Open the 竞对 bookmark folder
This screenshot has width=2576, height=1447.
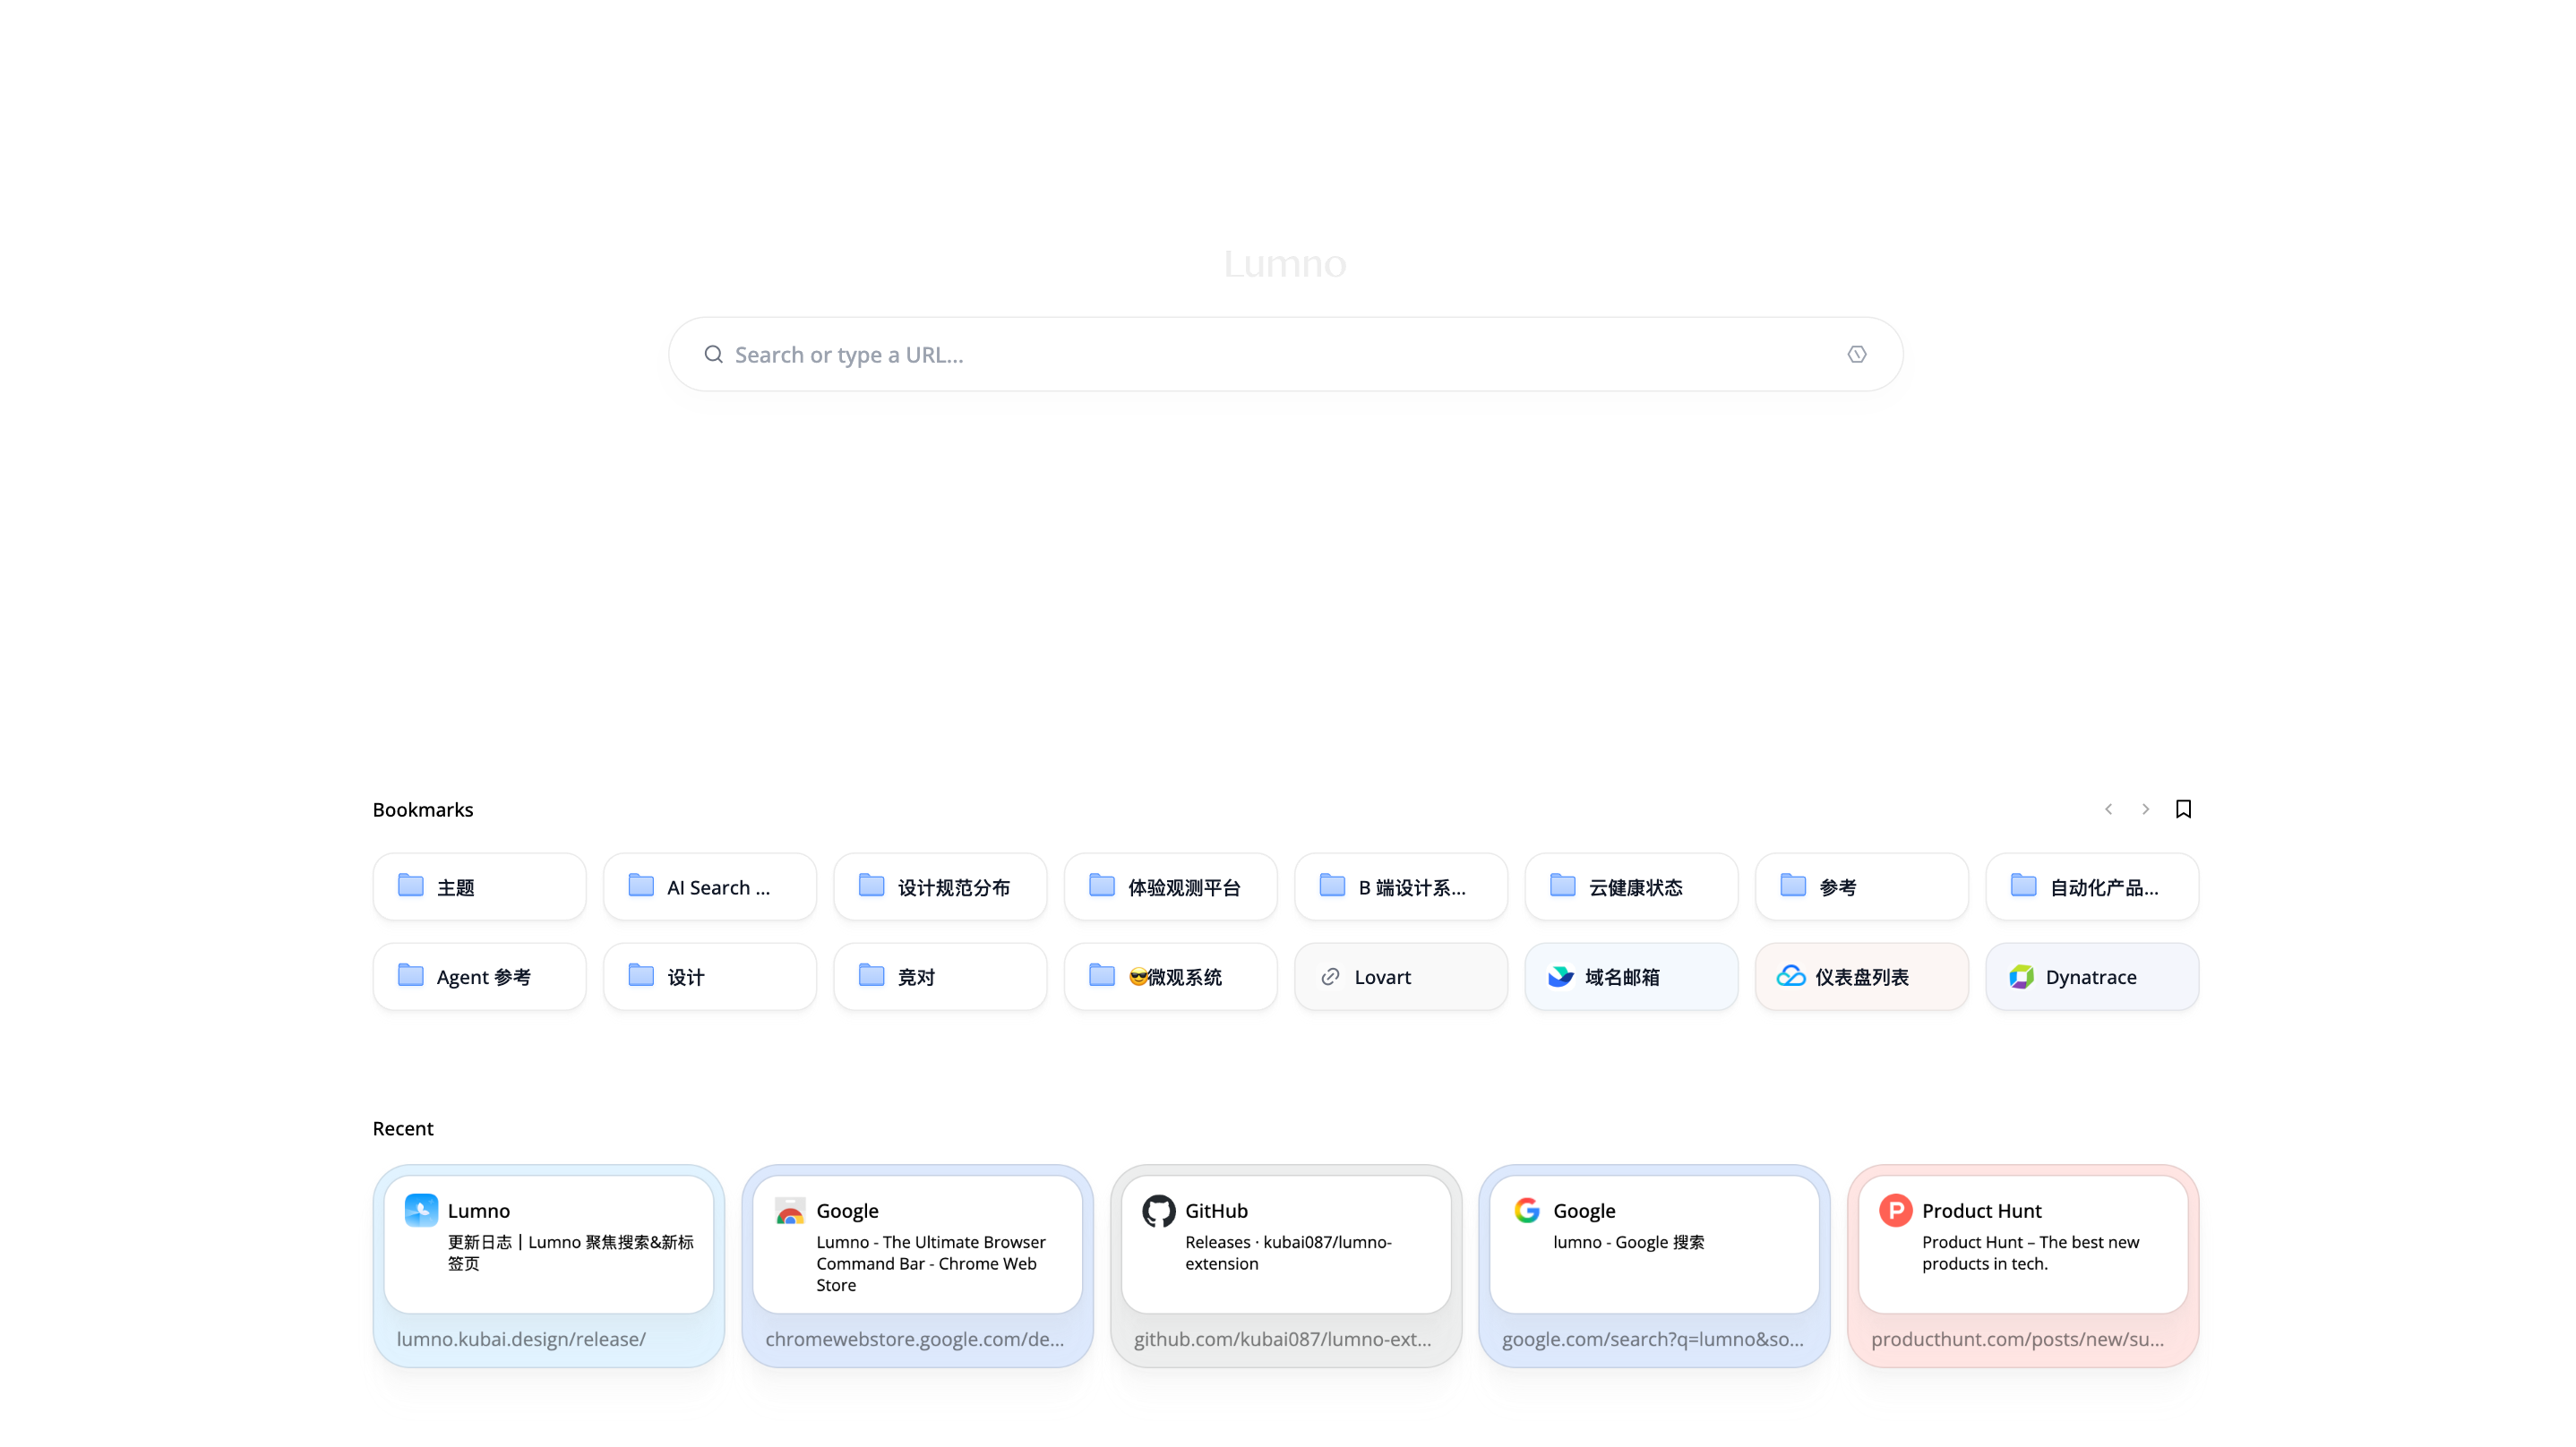pos(940,977)
